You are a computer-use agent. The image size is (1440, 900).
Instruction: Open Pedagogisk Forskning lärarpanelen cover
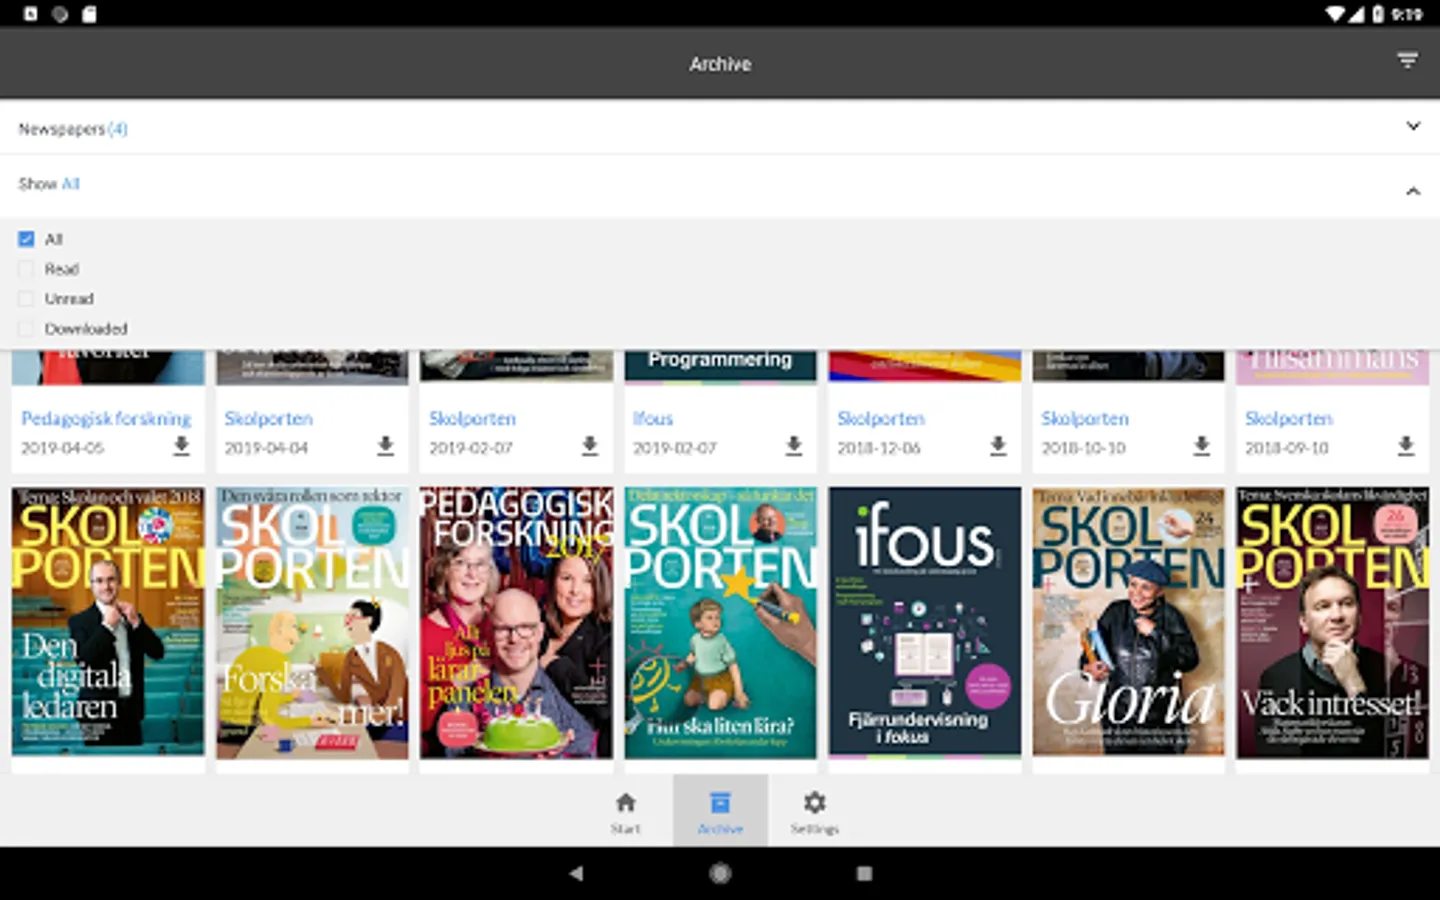[516, 622]
